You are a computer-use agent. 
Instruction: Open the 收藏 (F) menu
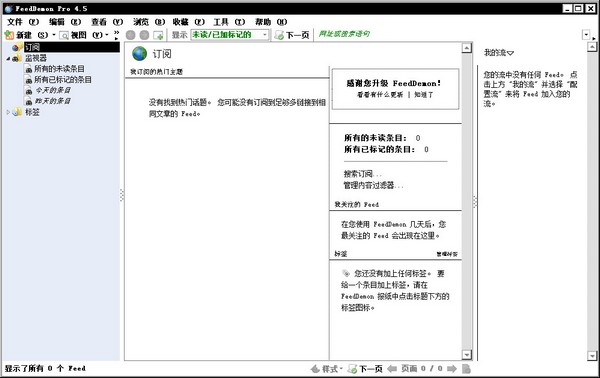point(188,22)
